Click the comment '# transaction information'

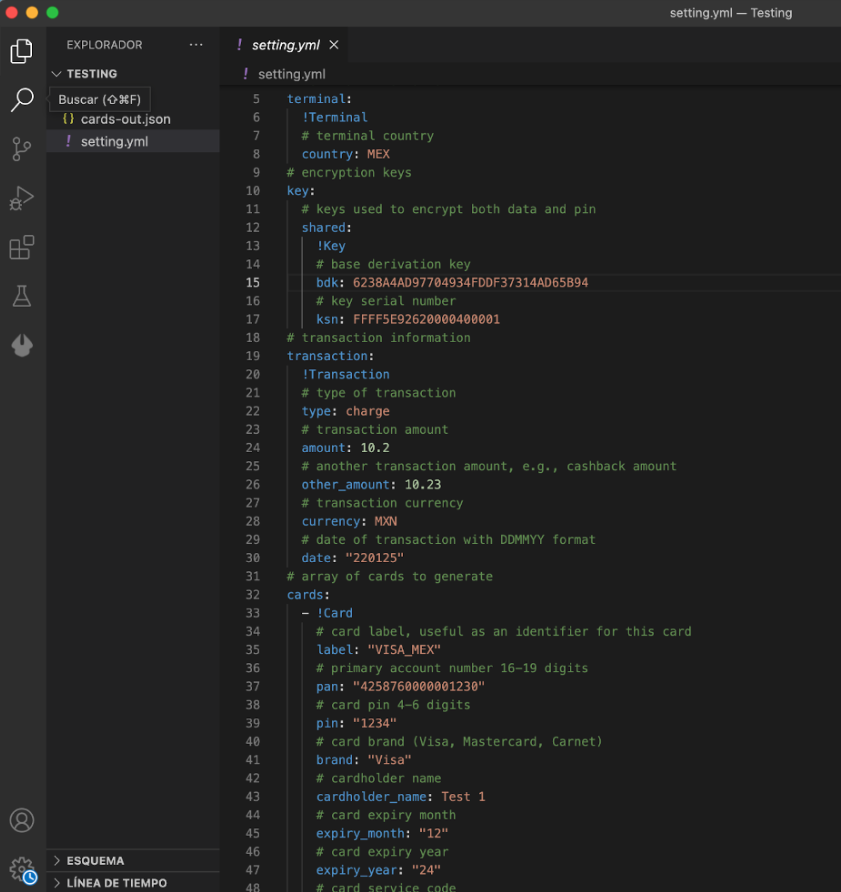tap(379, 338)
